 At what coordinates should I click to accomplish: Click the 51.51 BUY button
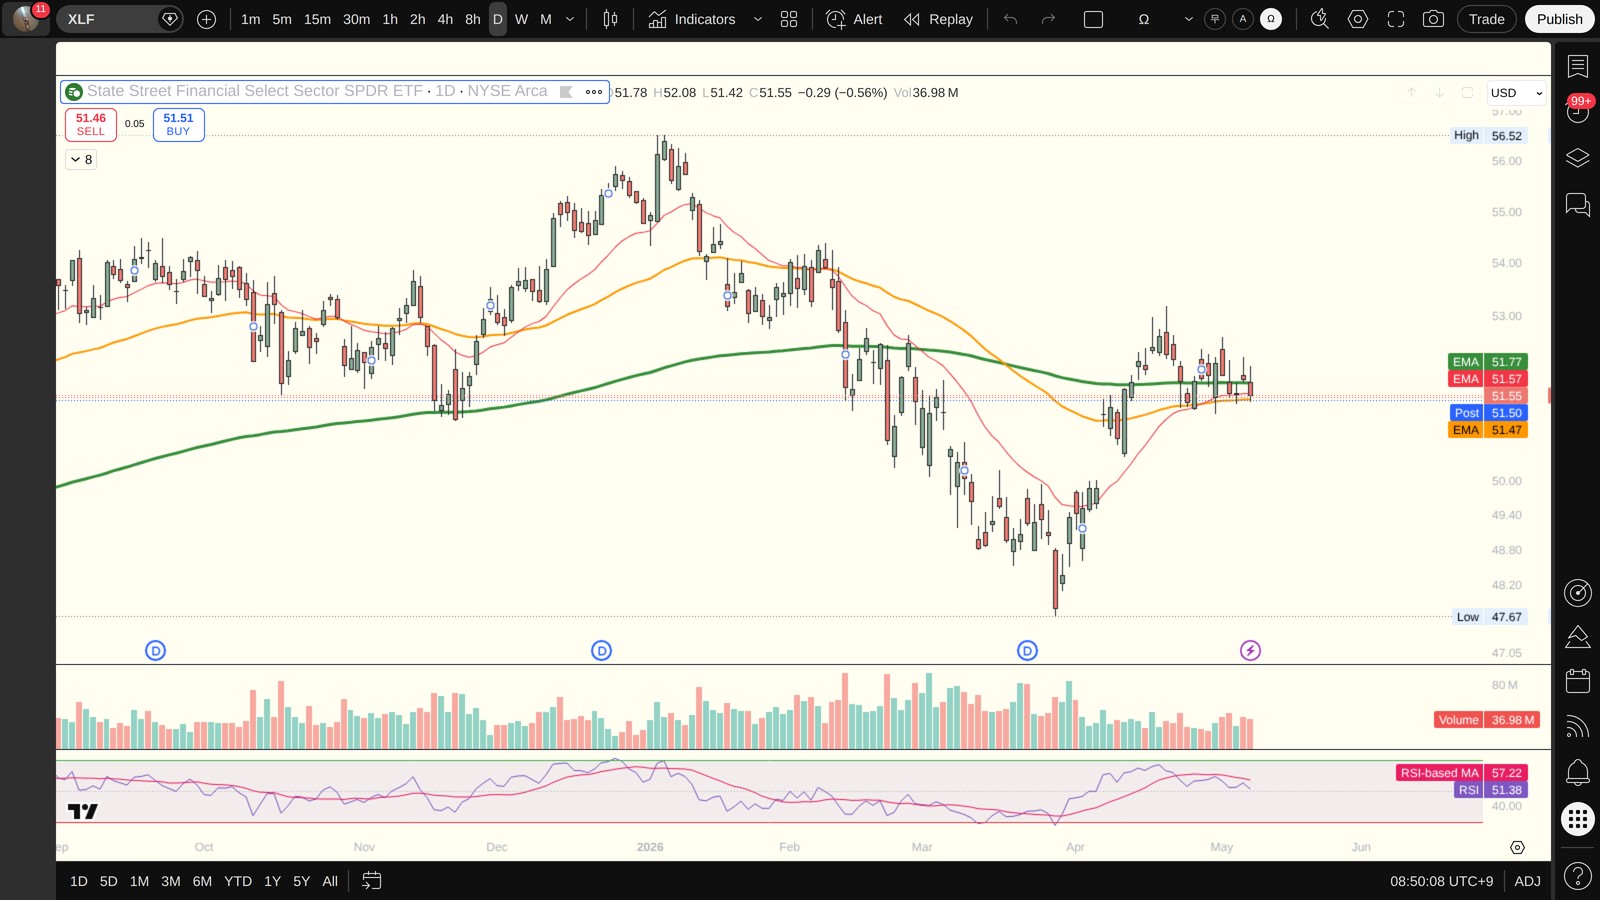tap(179, 124)
